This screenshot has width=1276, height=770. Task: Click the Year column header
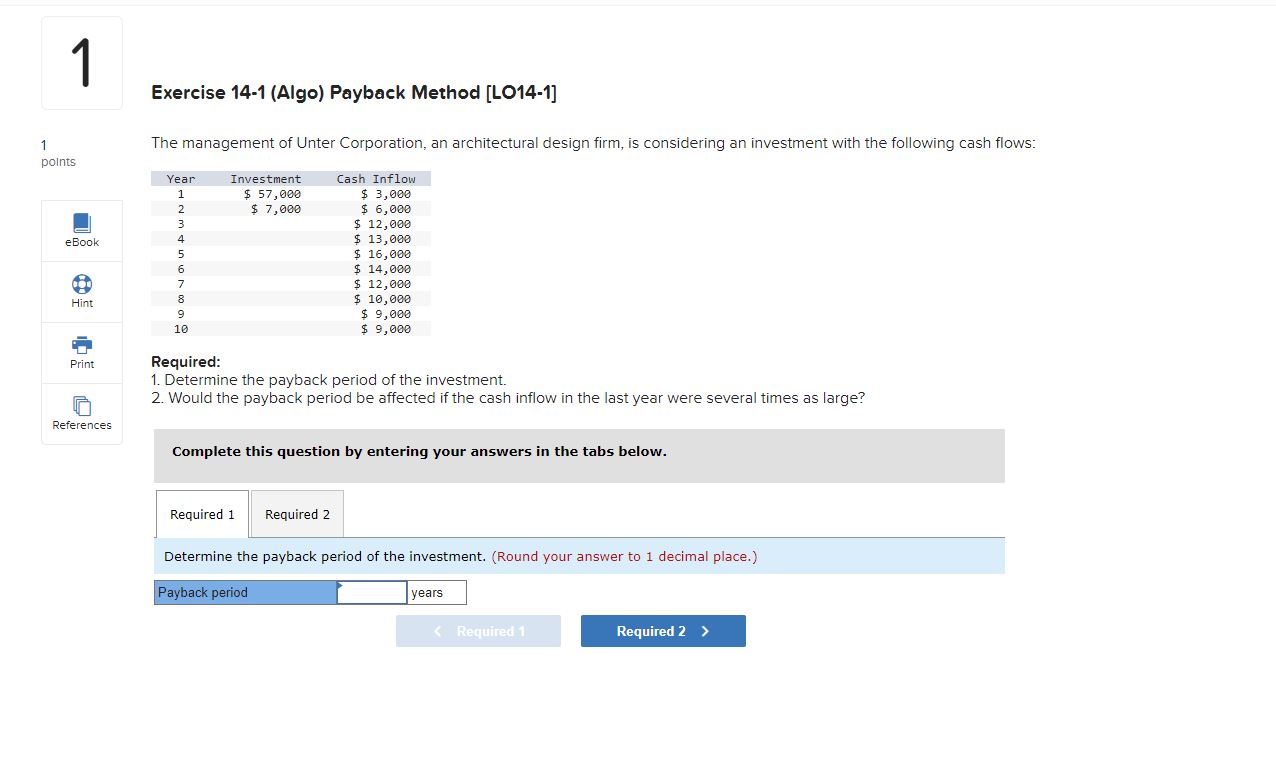[181, 179]
